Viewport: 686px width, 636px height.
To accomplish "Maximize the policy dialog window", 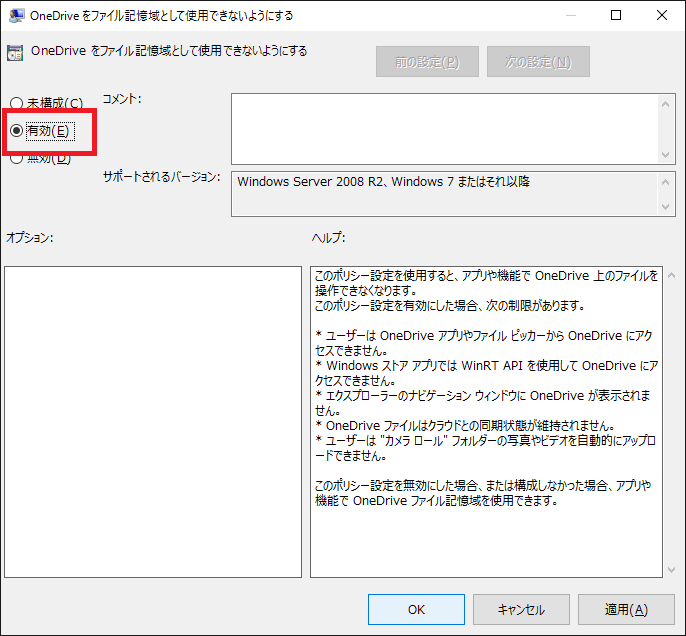I will tap(616, 16).
